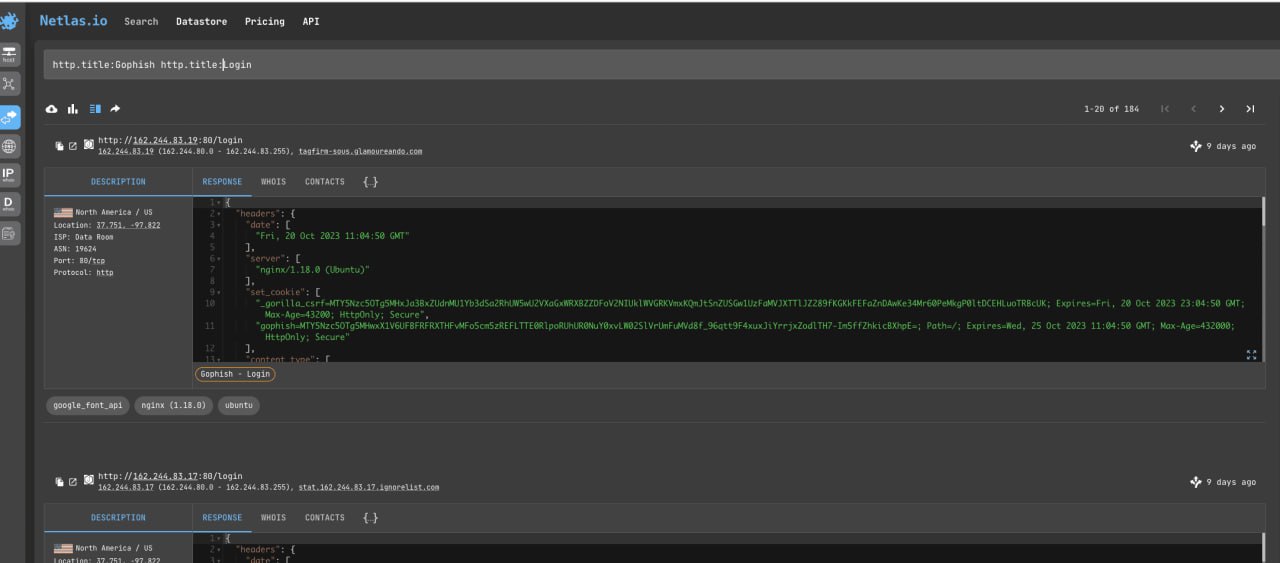
Task: Toggle the blue columns view icon
Action: (x=95, y=108)
